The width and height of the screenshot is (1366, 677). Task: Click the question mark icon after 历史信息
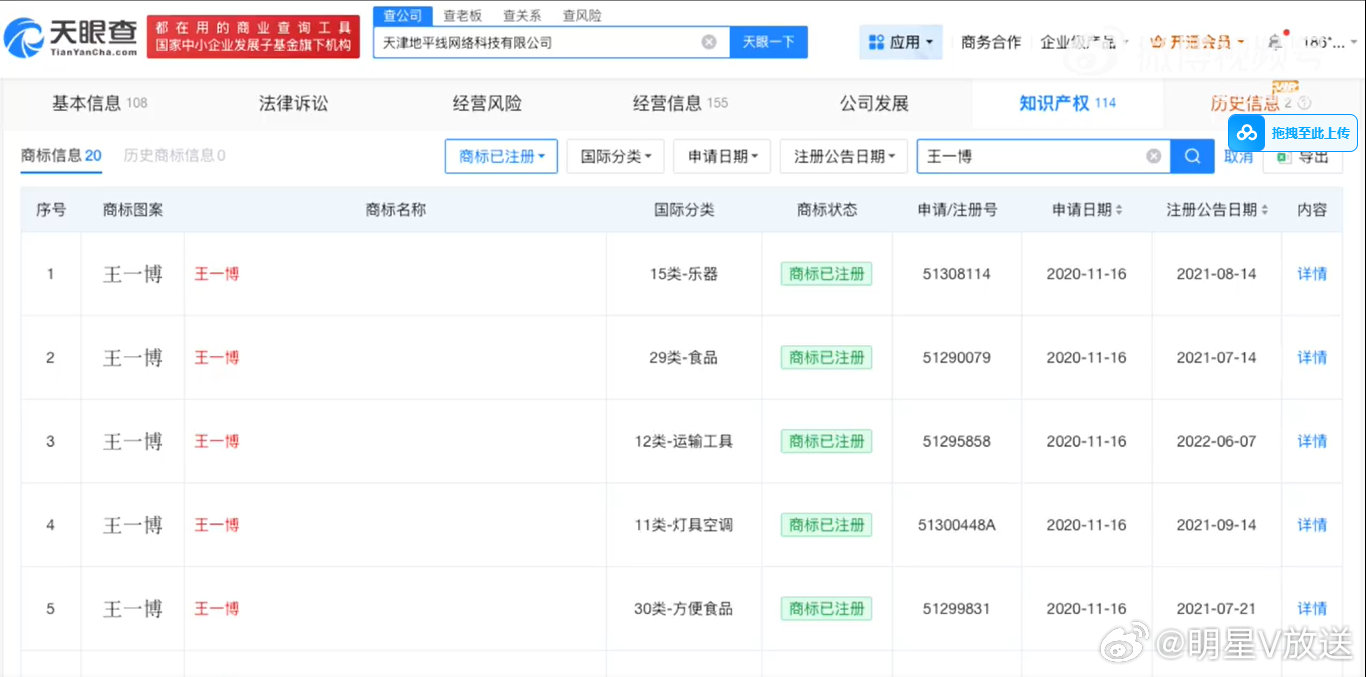coord(1302,102)
